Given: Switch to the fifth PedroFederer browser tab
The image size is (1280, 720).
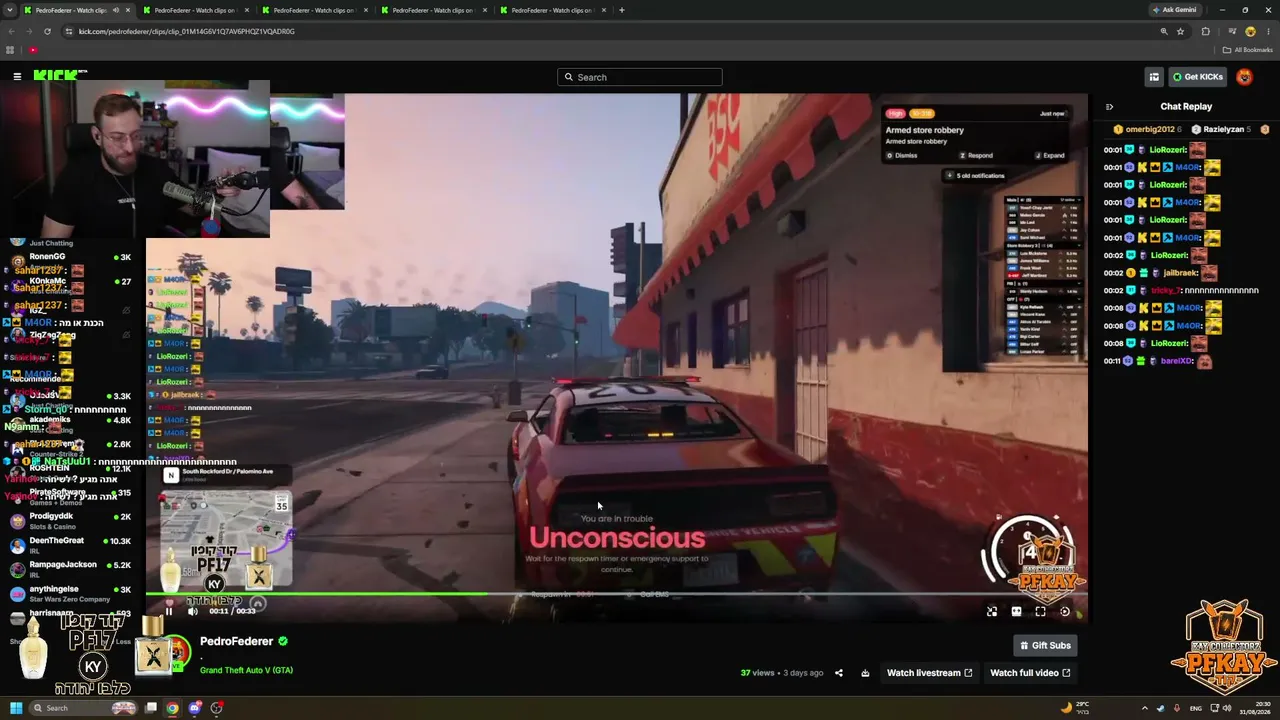Looking at the screenshot, I should (553, 10).
